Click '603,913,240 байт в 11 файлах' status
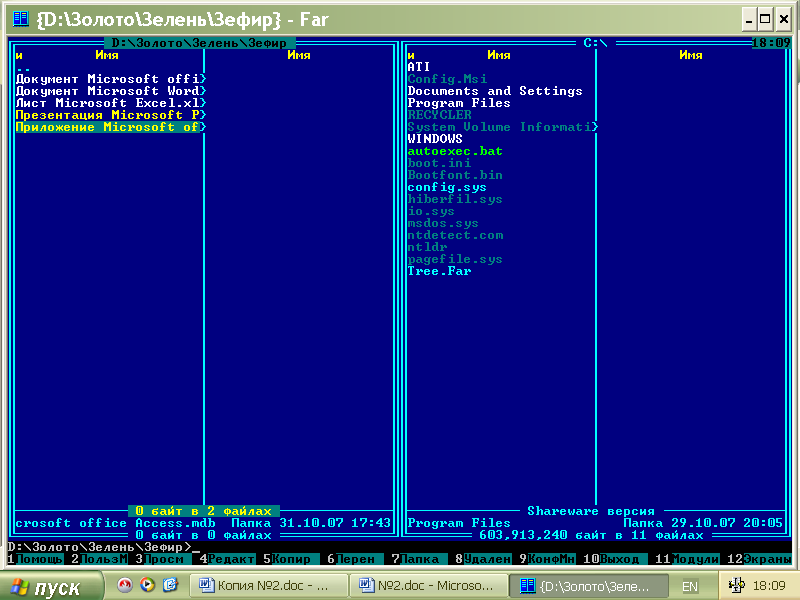 591,535
